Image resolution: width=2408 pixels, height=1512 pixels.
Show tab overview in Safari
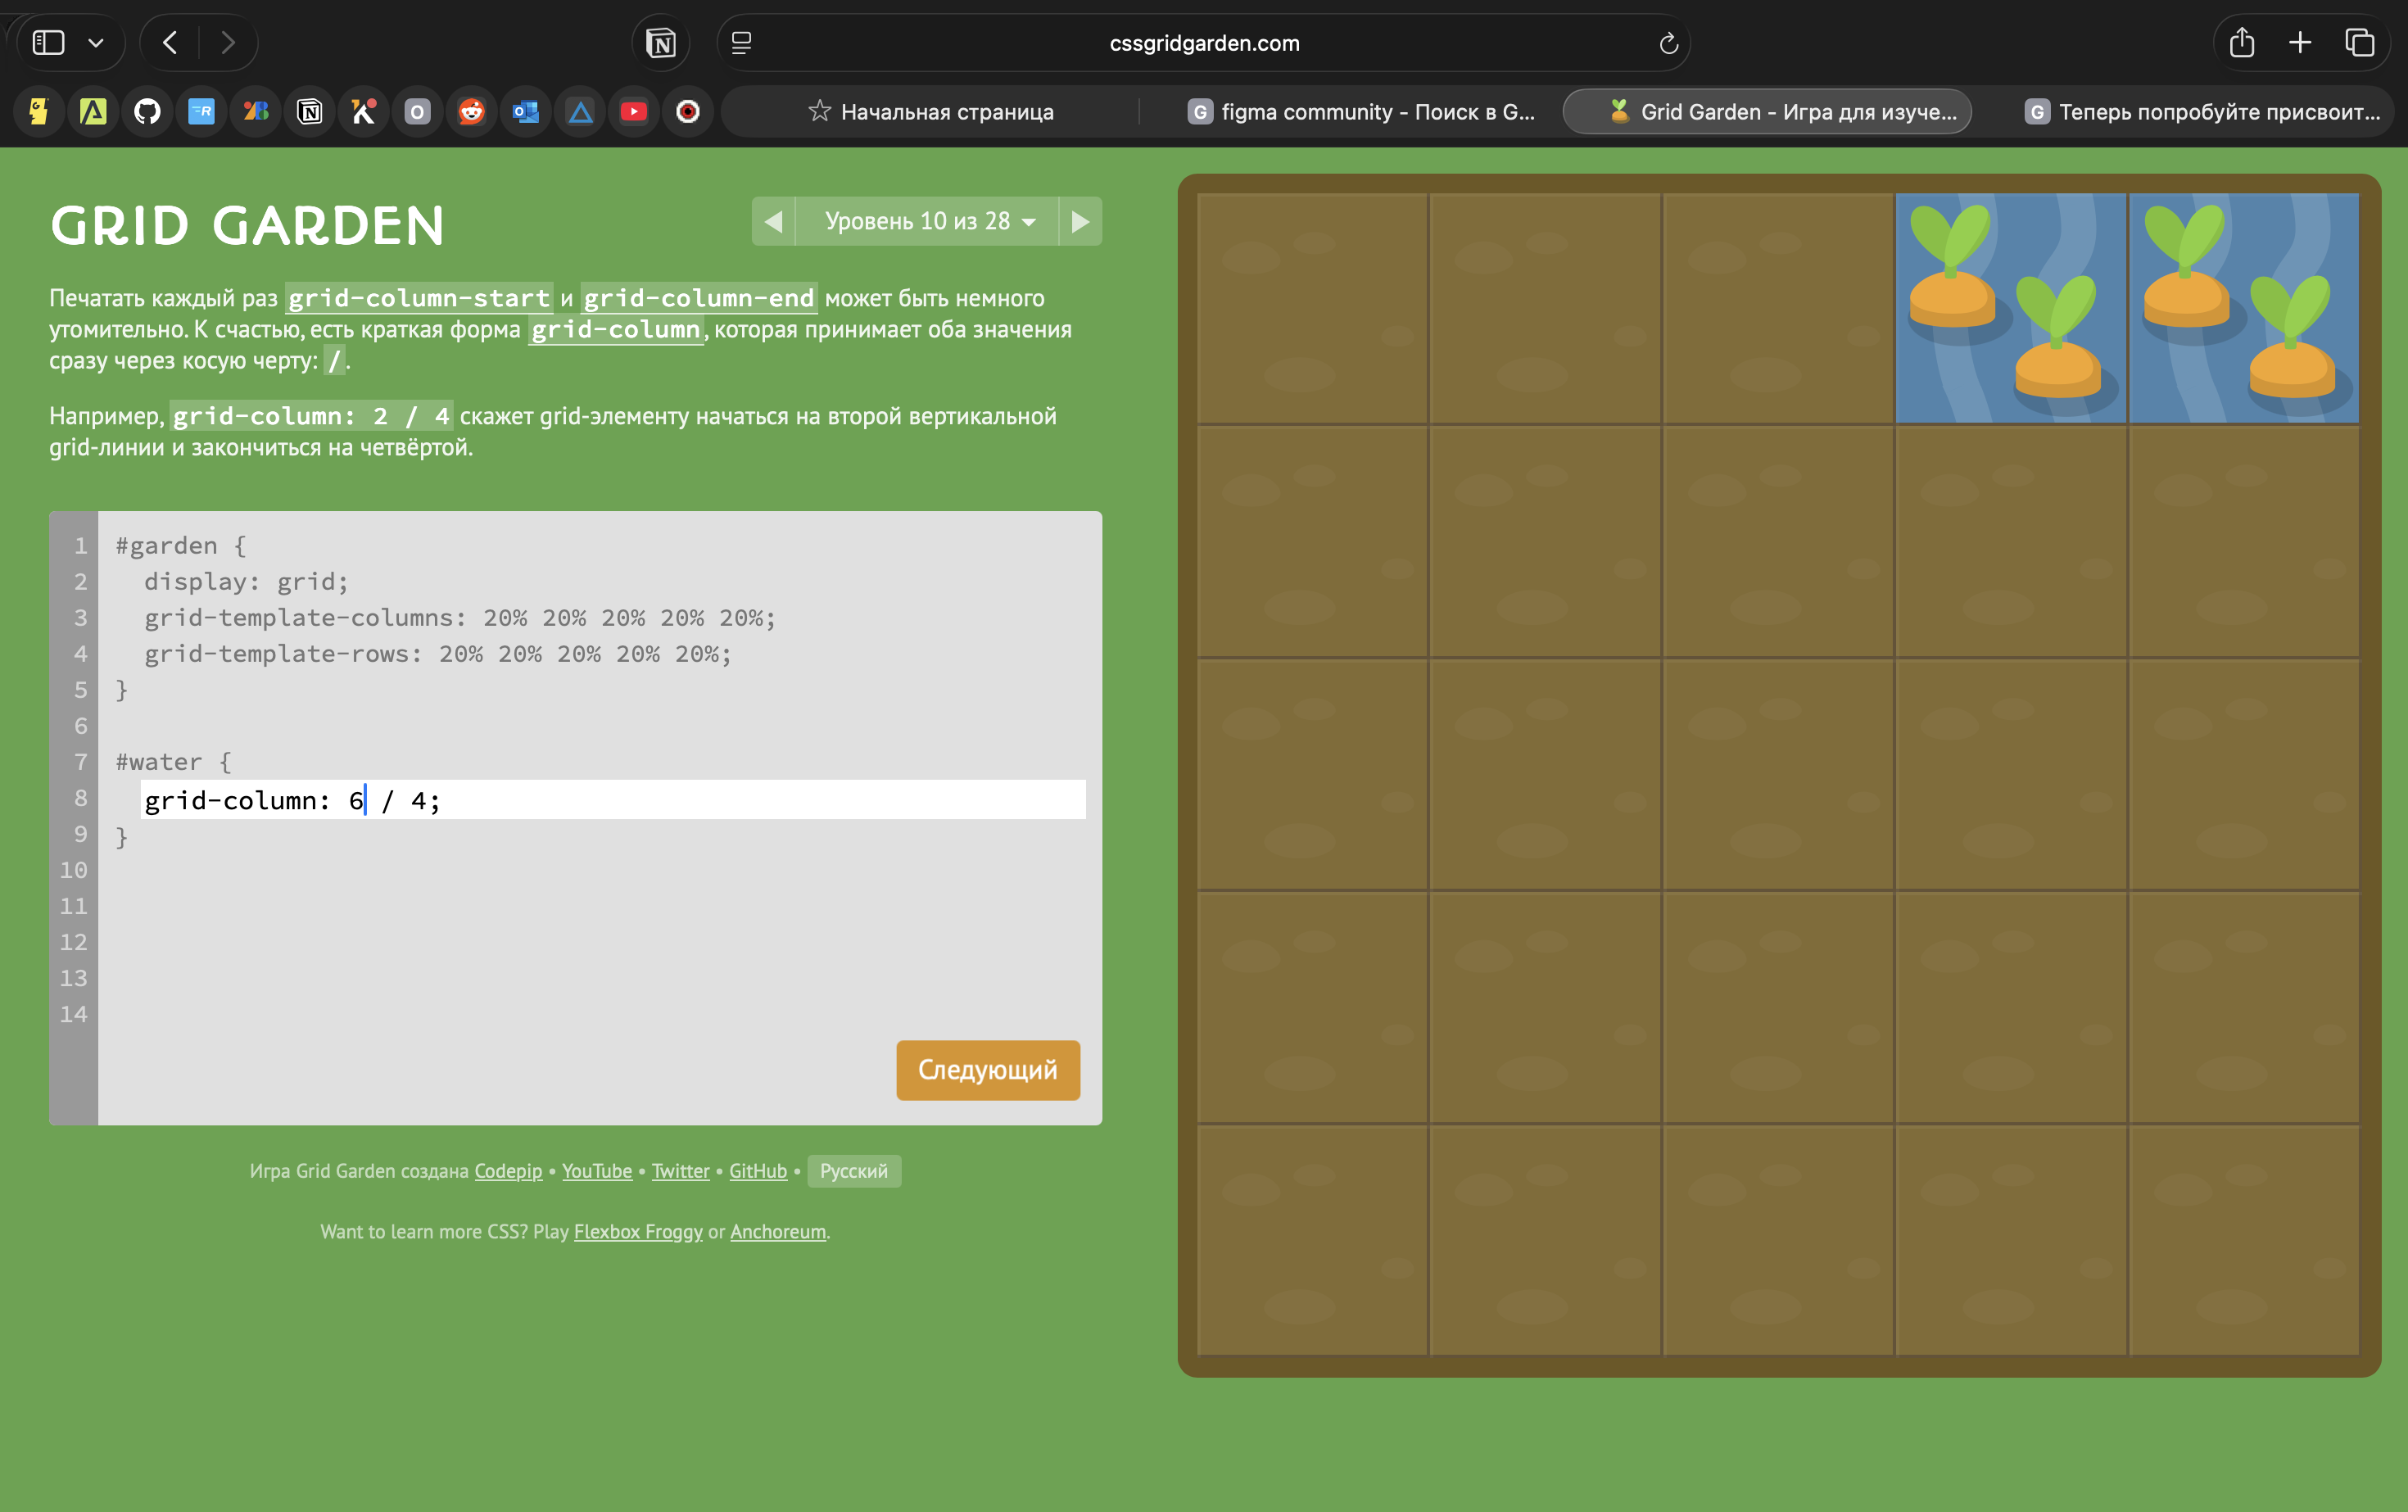click(2359, 43)
